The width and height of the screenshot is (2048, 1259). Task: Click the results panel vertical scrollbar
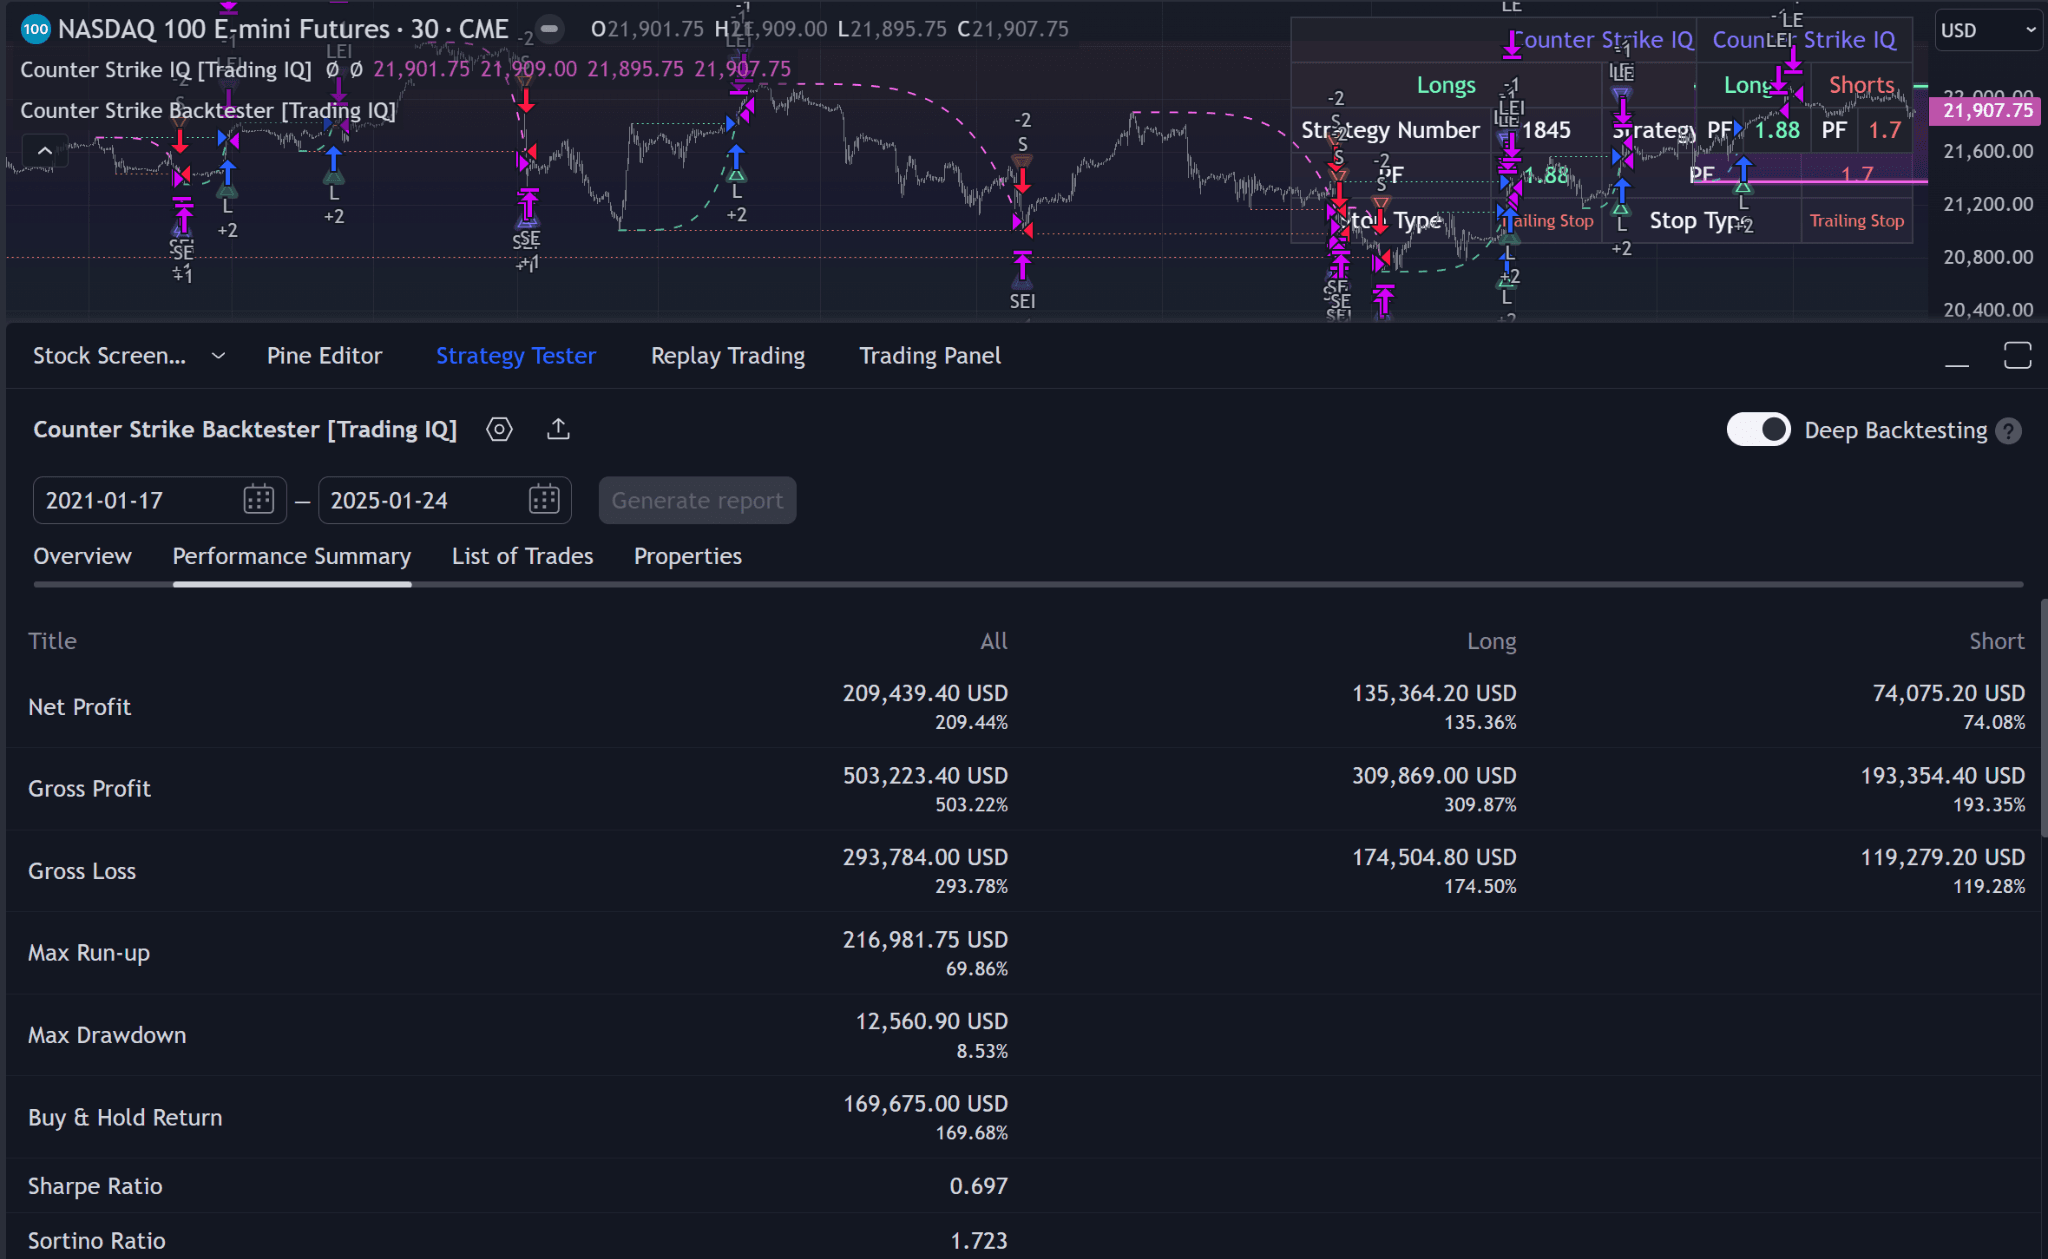point(2043,720)
